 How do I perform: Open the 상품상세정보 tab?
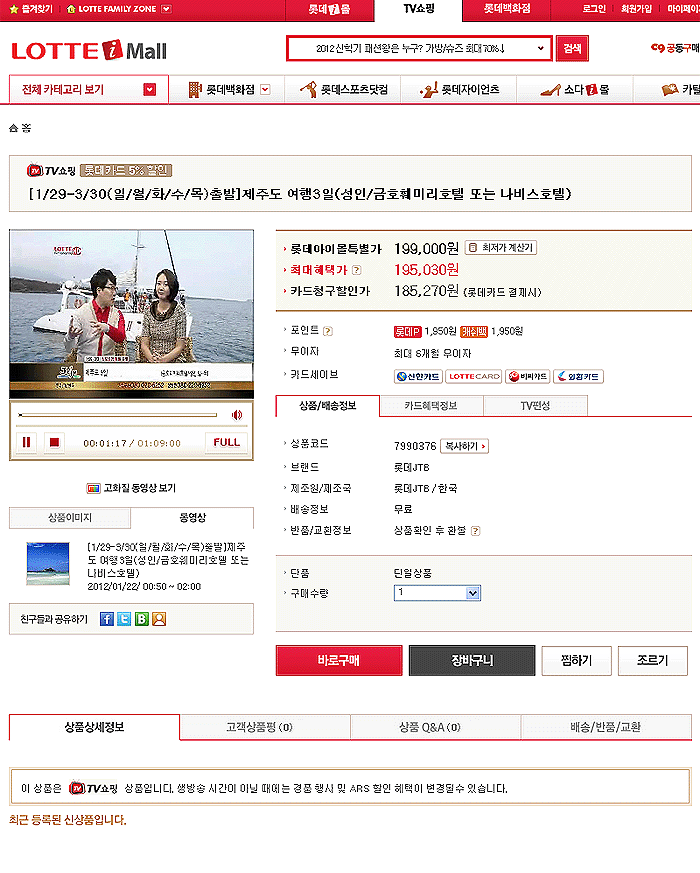point(94,727)
